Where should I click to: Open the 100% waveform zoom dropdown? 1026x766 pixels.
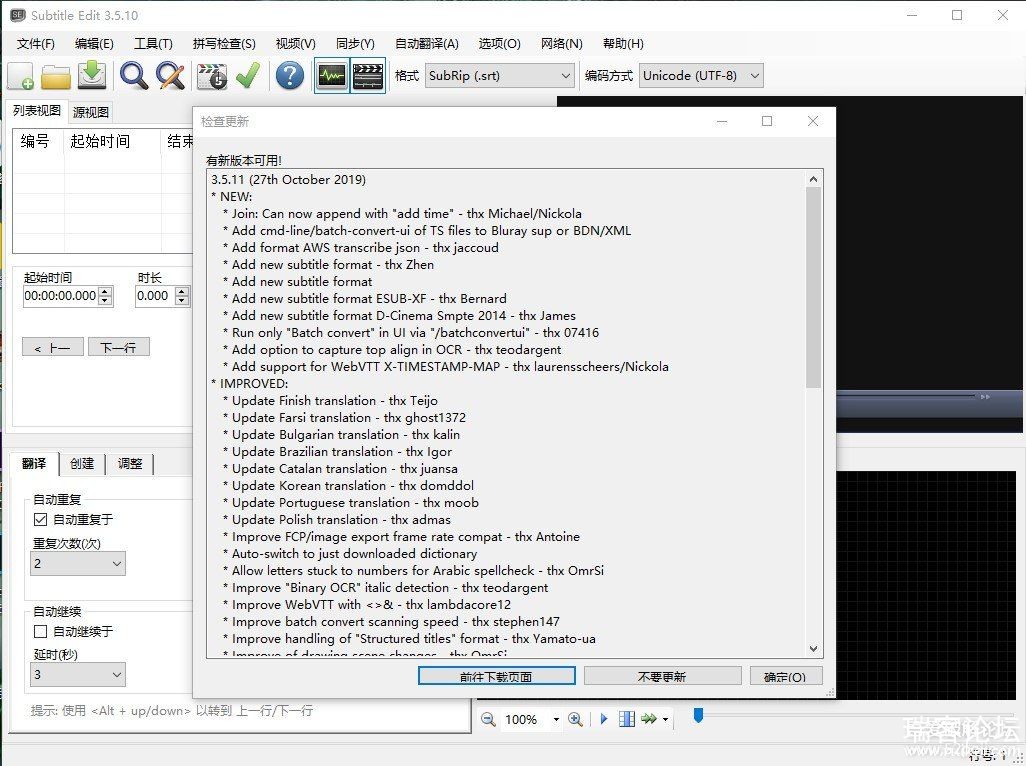pyautogui.click(x=556, y=720)
